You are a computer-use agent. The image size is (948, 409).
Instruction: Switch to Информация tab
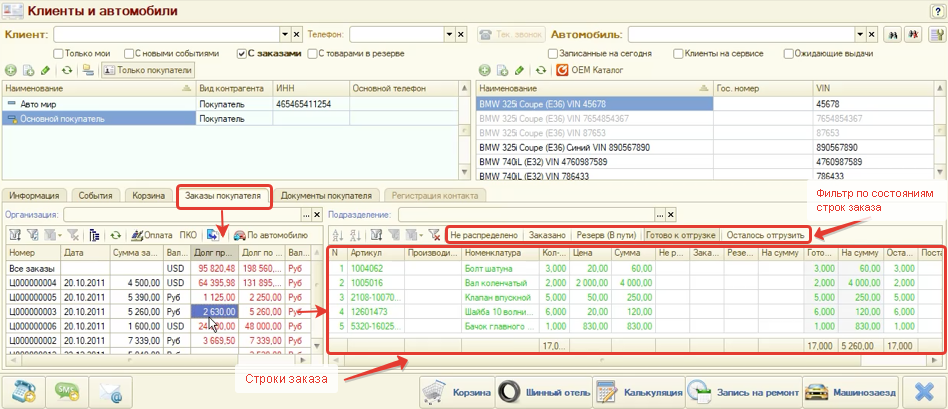[x=34, y=195]
